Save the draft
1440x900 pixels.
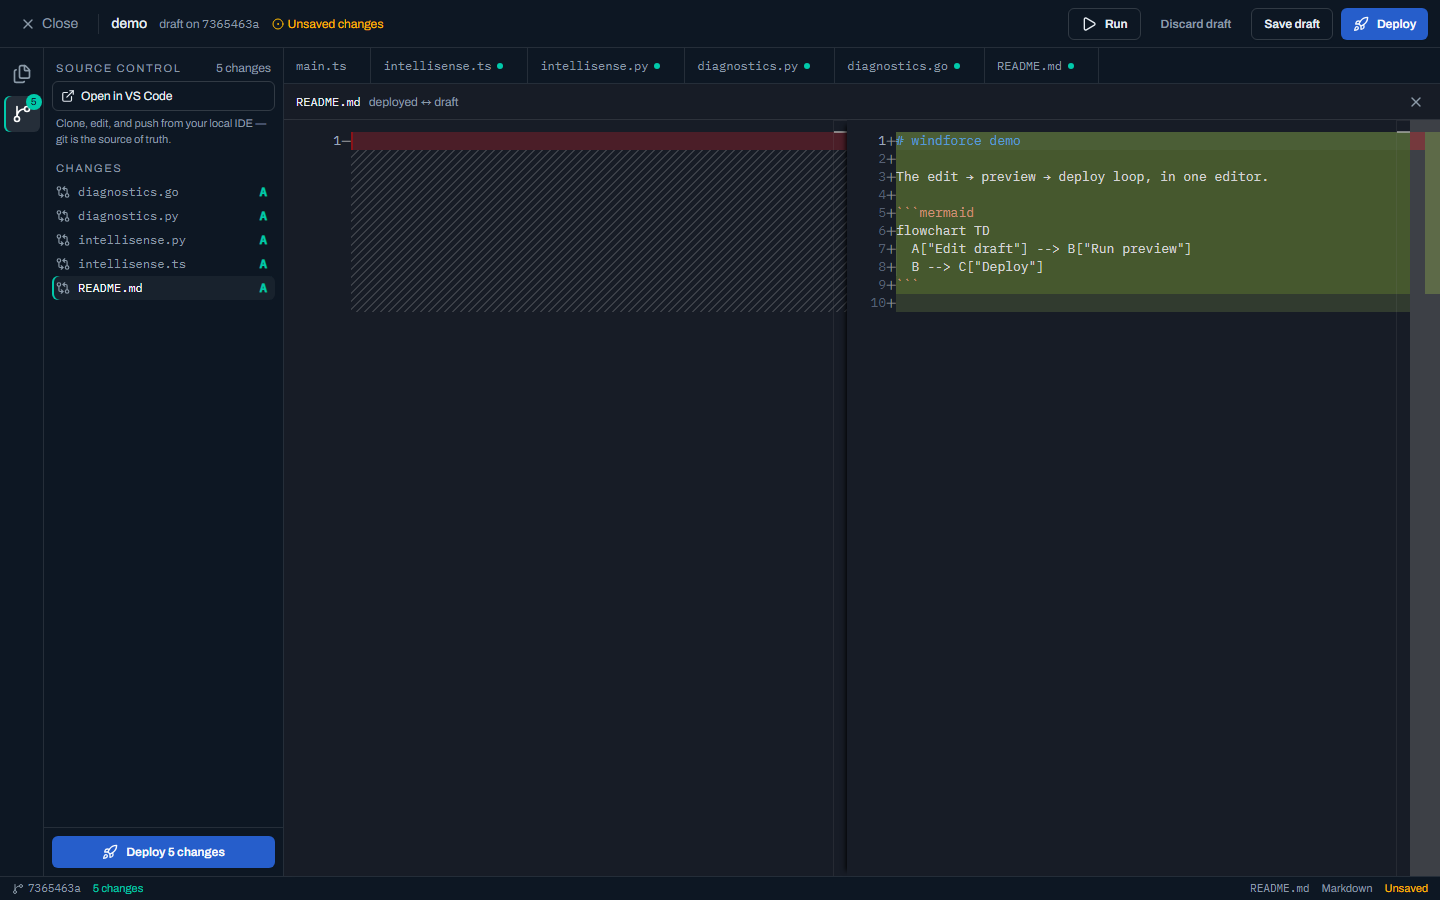[1292, 24]
